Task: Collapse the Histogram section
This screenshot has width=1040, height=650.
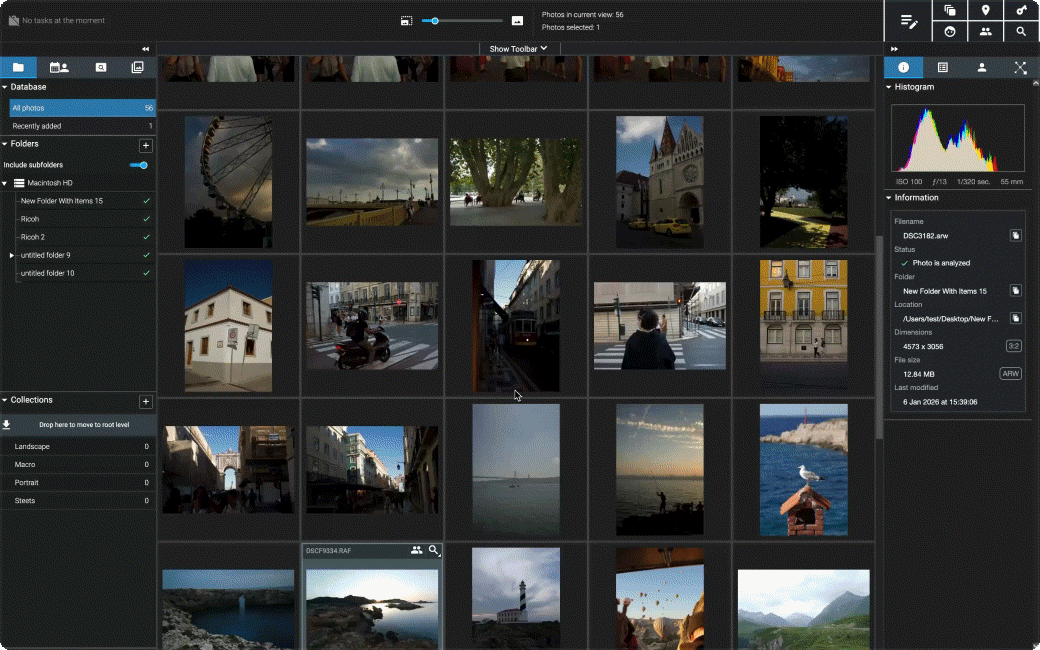Action: [887, 87]
